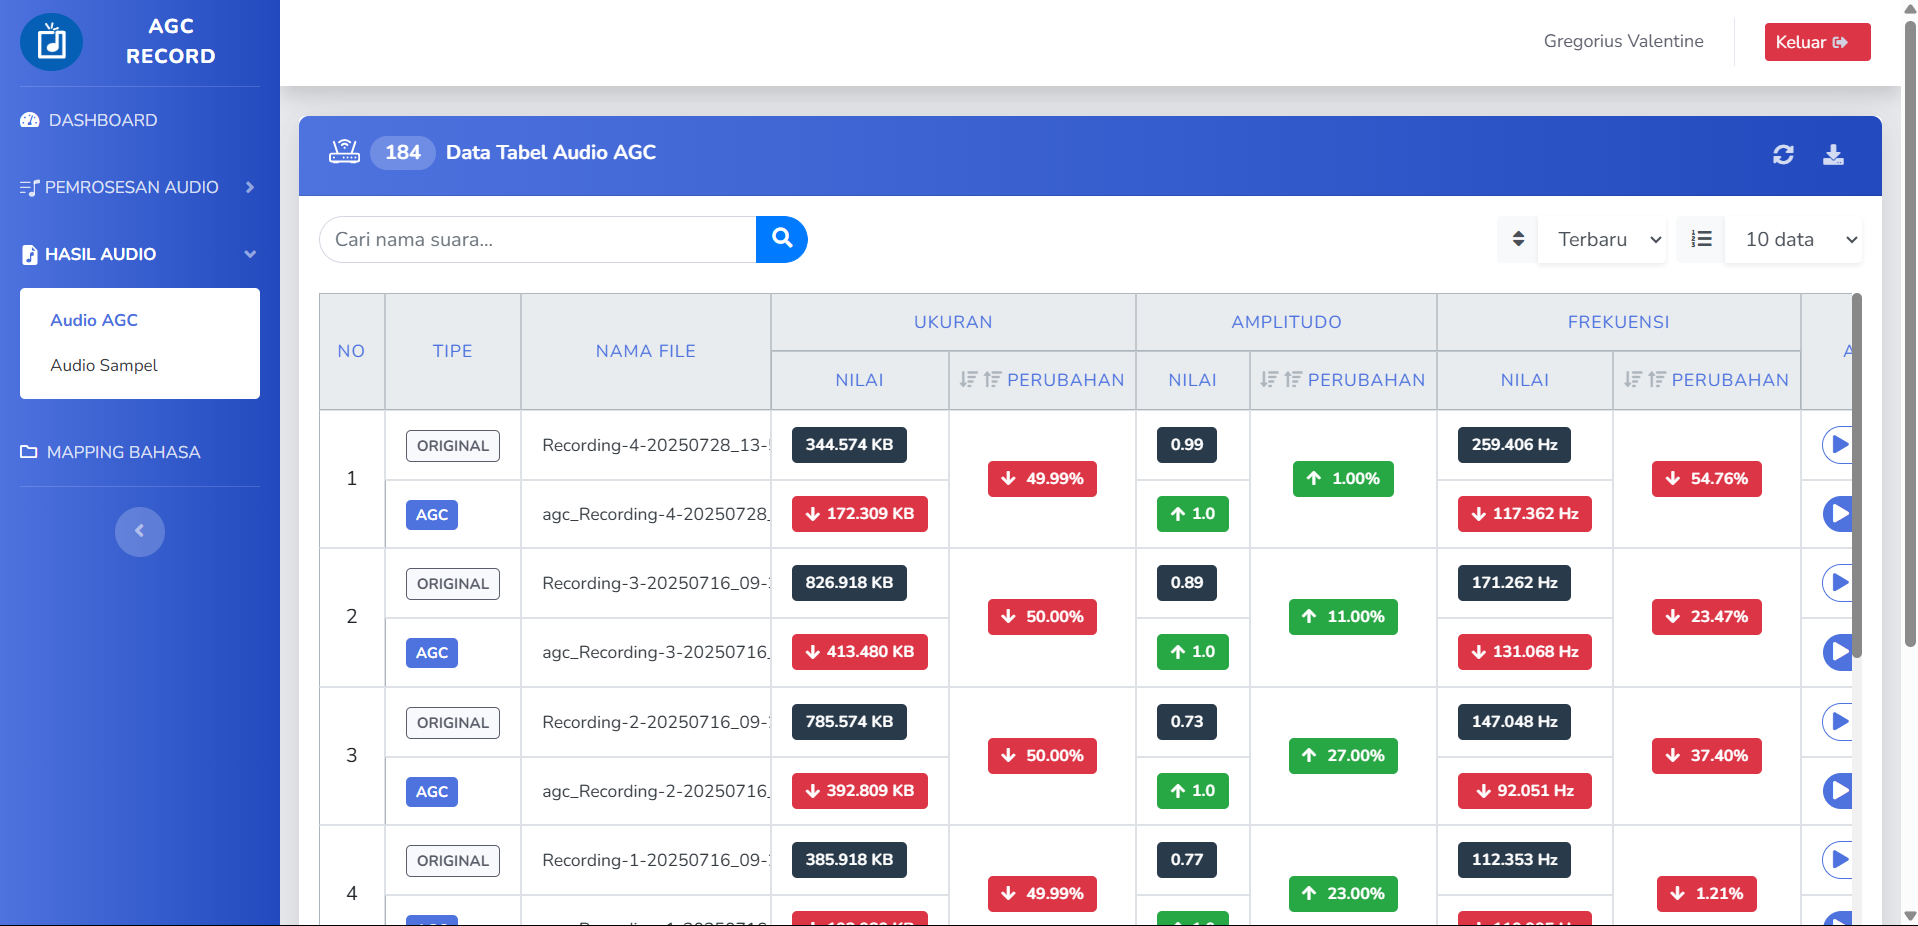Click the 826.918 KB size value

click(849, 582)
